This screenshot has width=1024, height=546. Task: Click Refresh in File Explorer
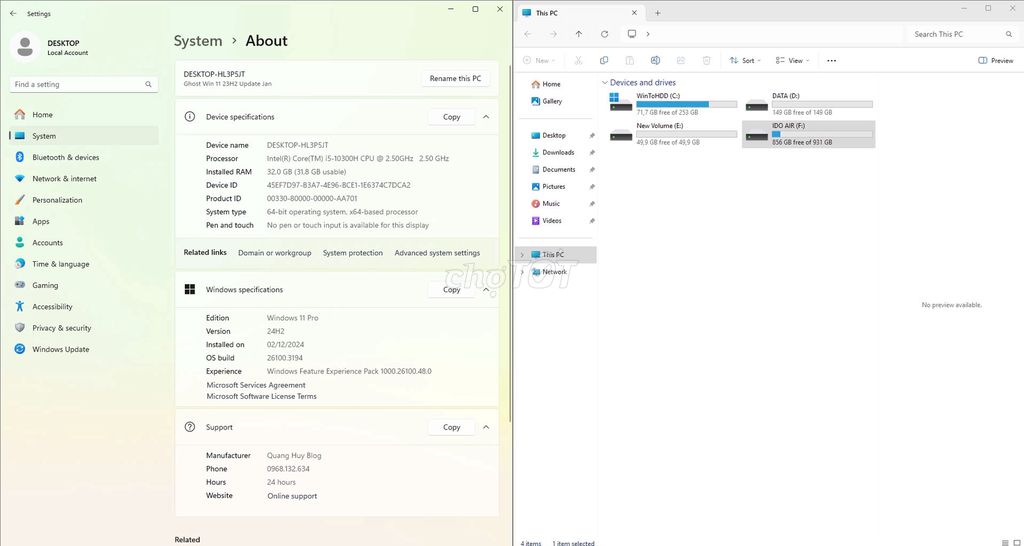coord(605,34)
